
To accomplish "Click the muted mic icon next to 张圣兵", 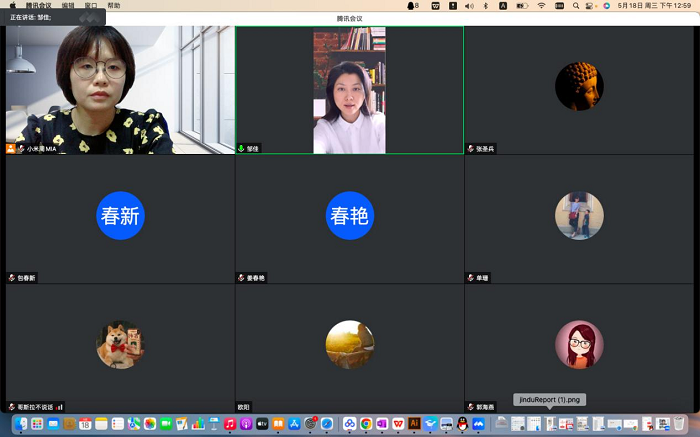I will click(471, 148).
